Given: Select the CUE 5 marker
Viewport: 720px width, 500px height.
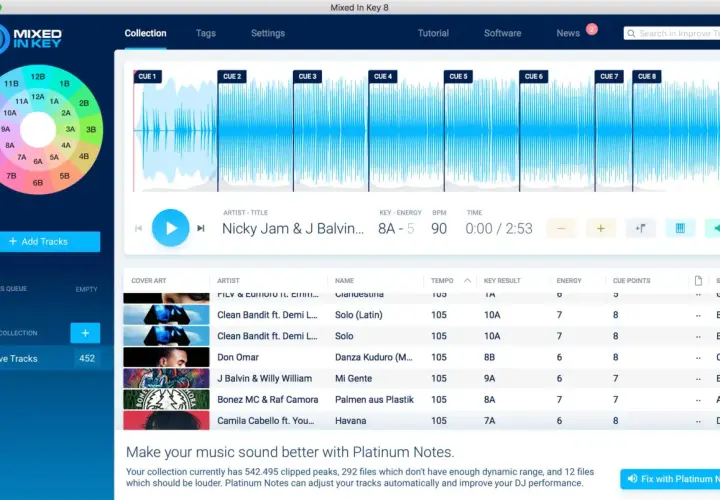Looking at the screenshot, I should pyautogui.click(x=458, y=76).
